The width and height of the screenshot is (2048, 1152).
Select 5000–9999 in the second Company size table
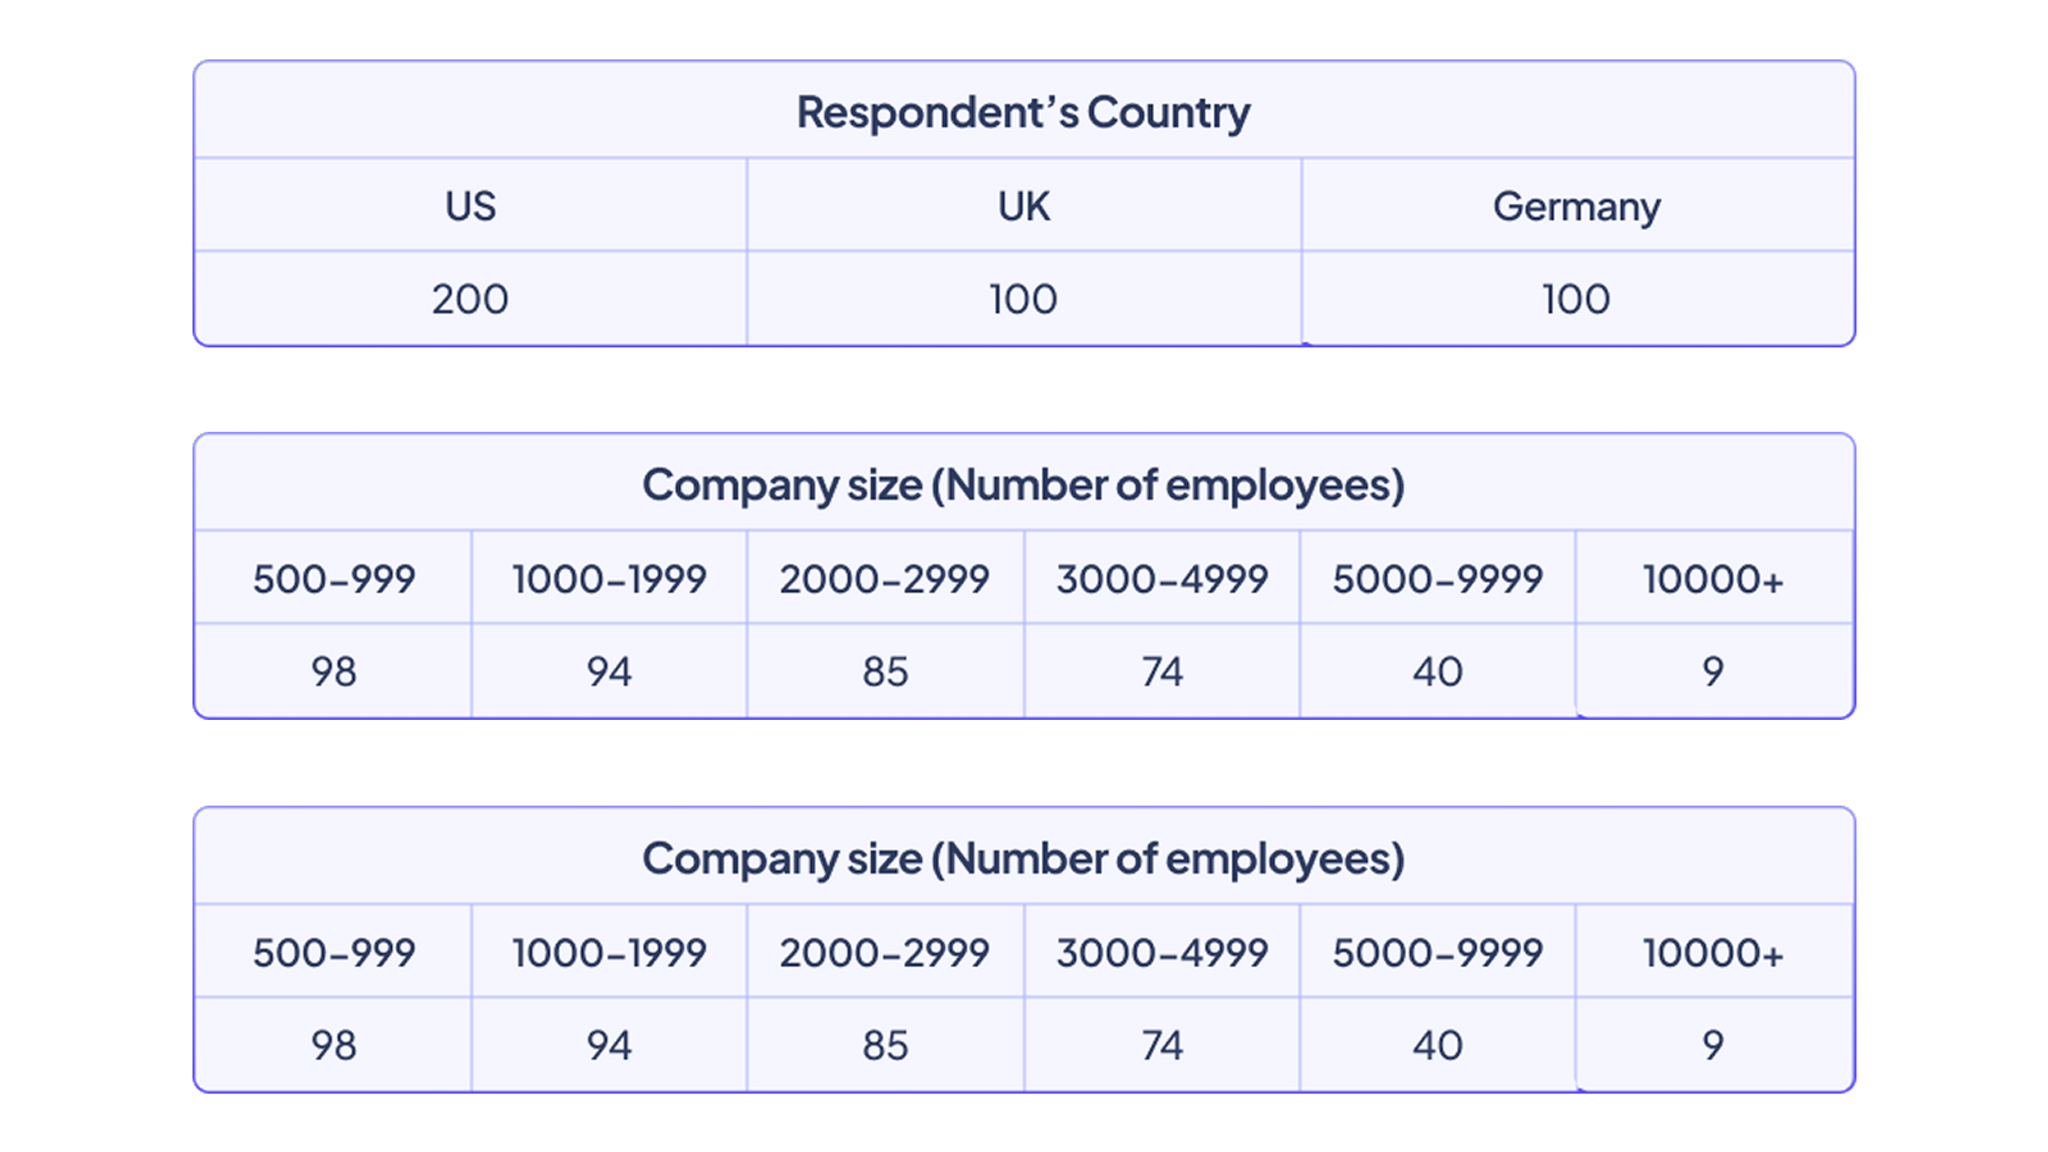click(x=1437, y=952)
